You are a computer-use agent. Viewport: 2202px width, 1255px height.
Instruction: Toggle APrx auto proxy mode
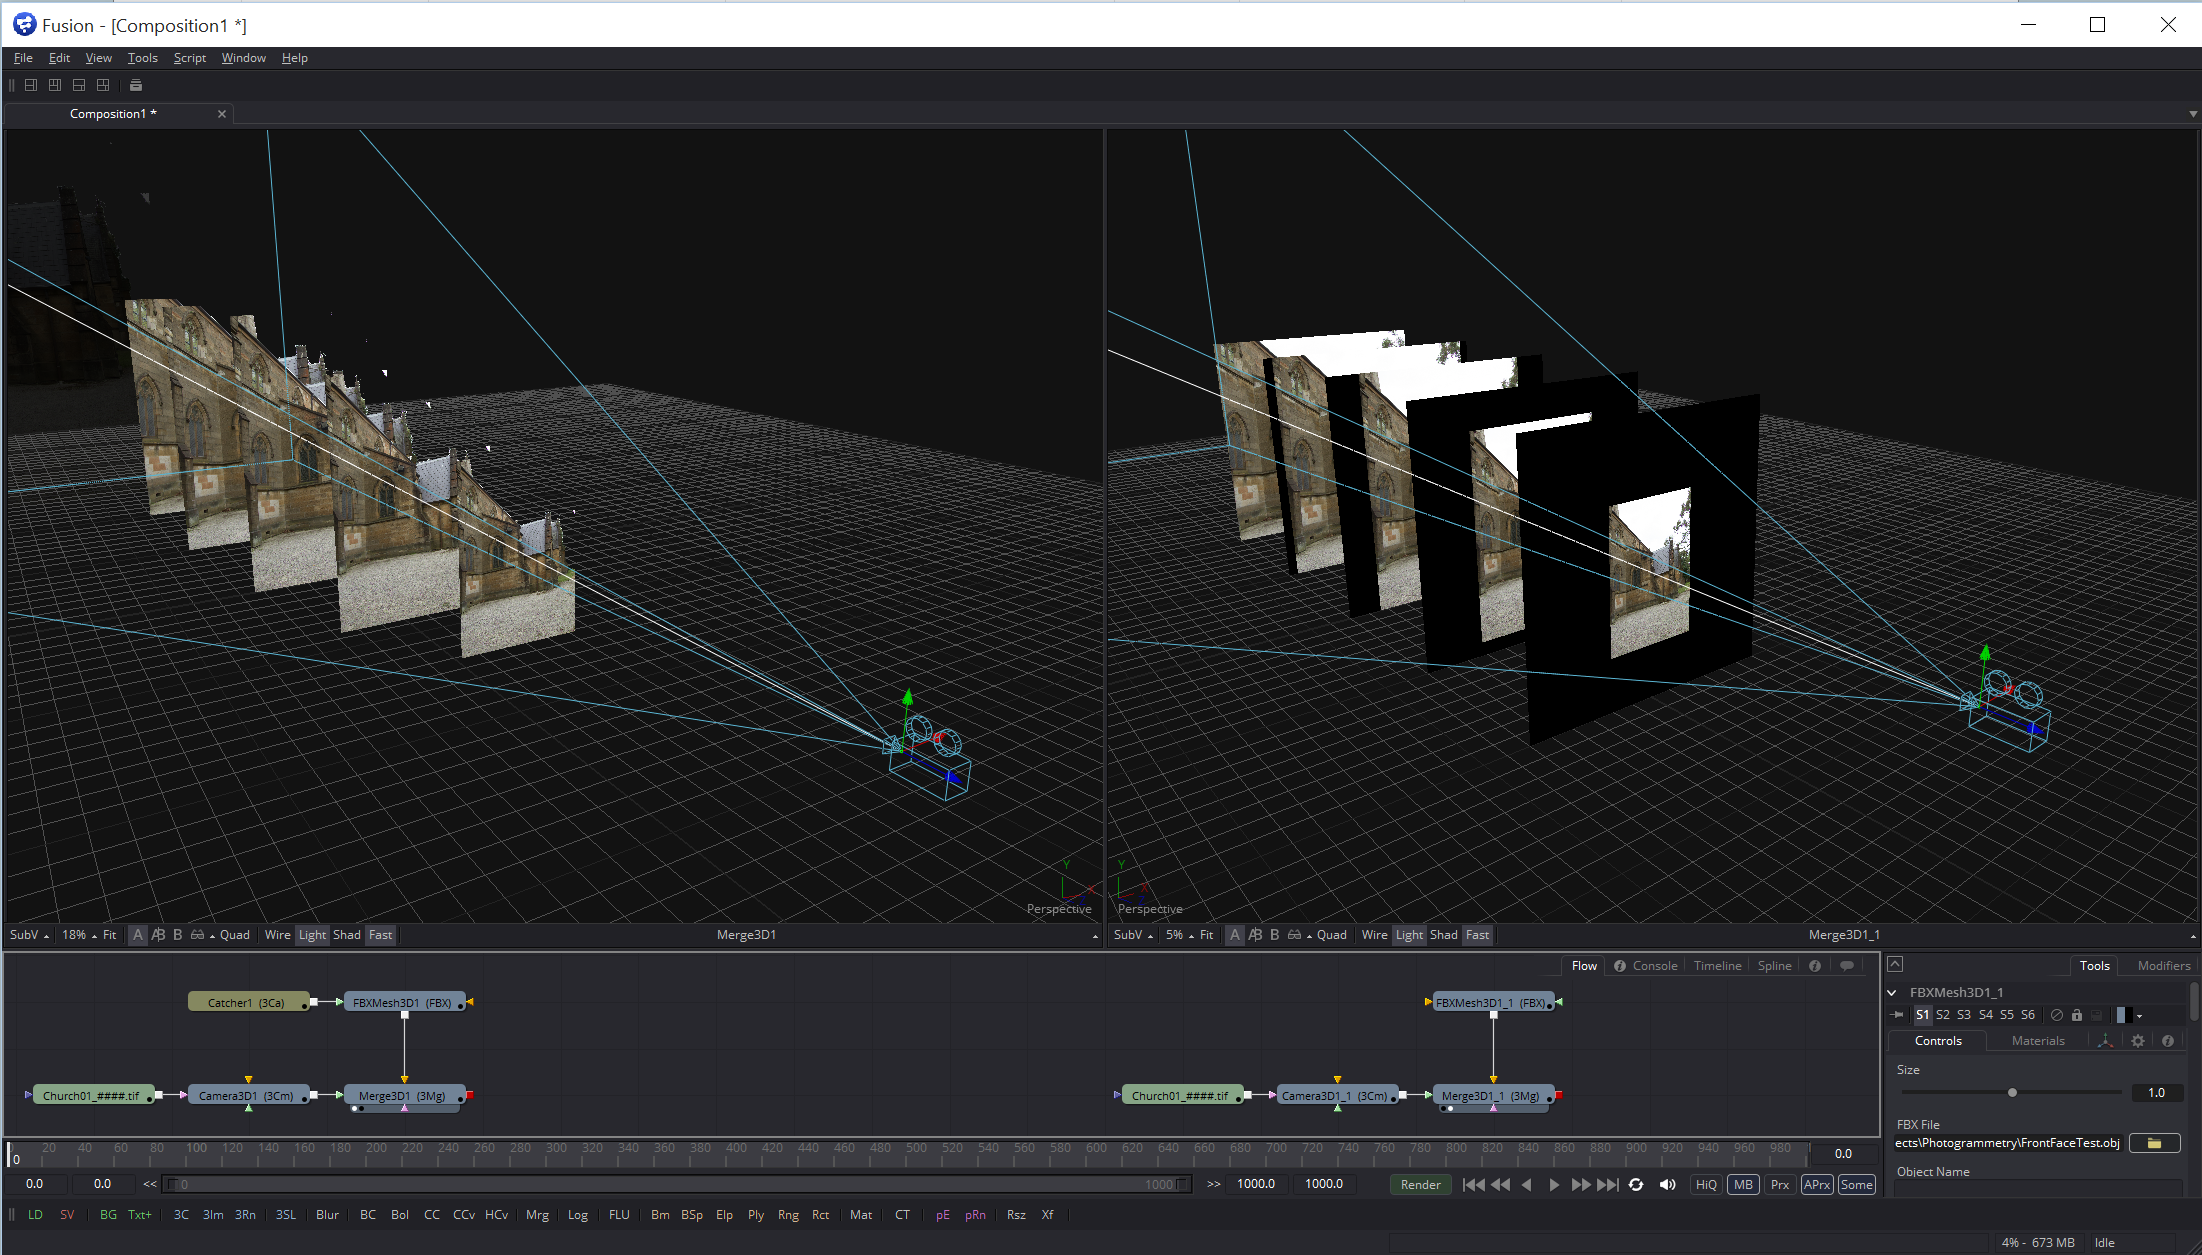(1817, 1185)
